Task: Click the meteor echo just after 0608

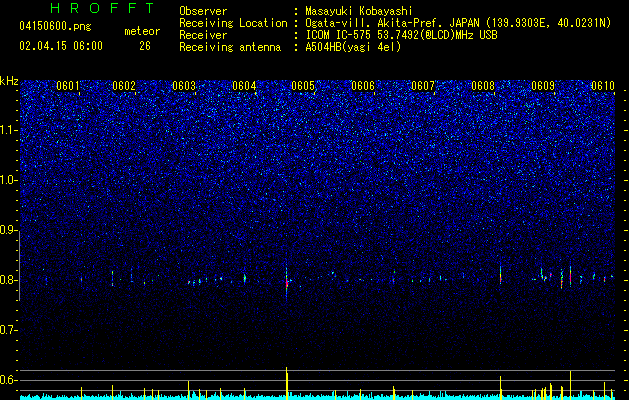Action: coord(500,275)
